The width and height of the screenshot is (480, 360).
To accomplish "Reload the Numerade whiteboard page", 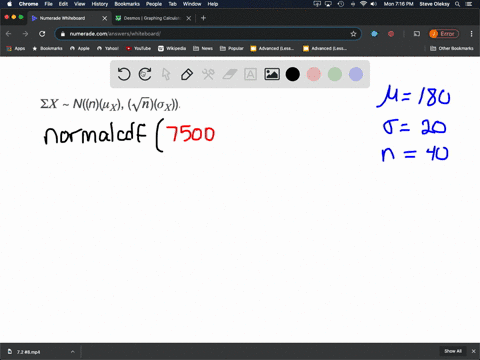I will [42, 34].
